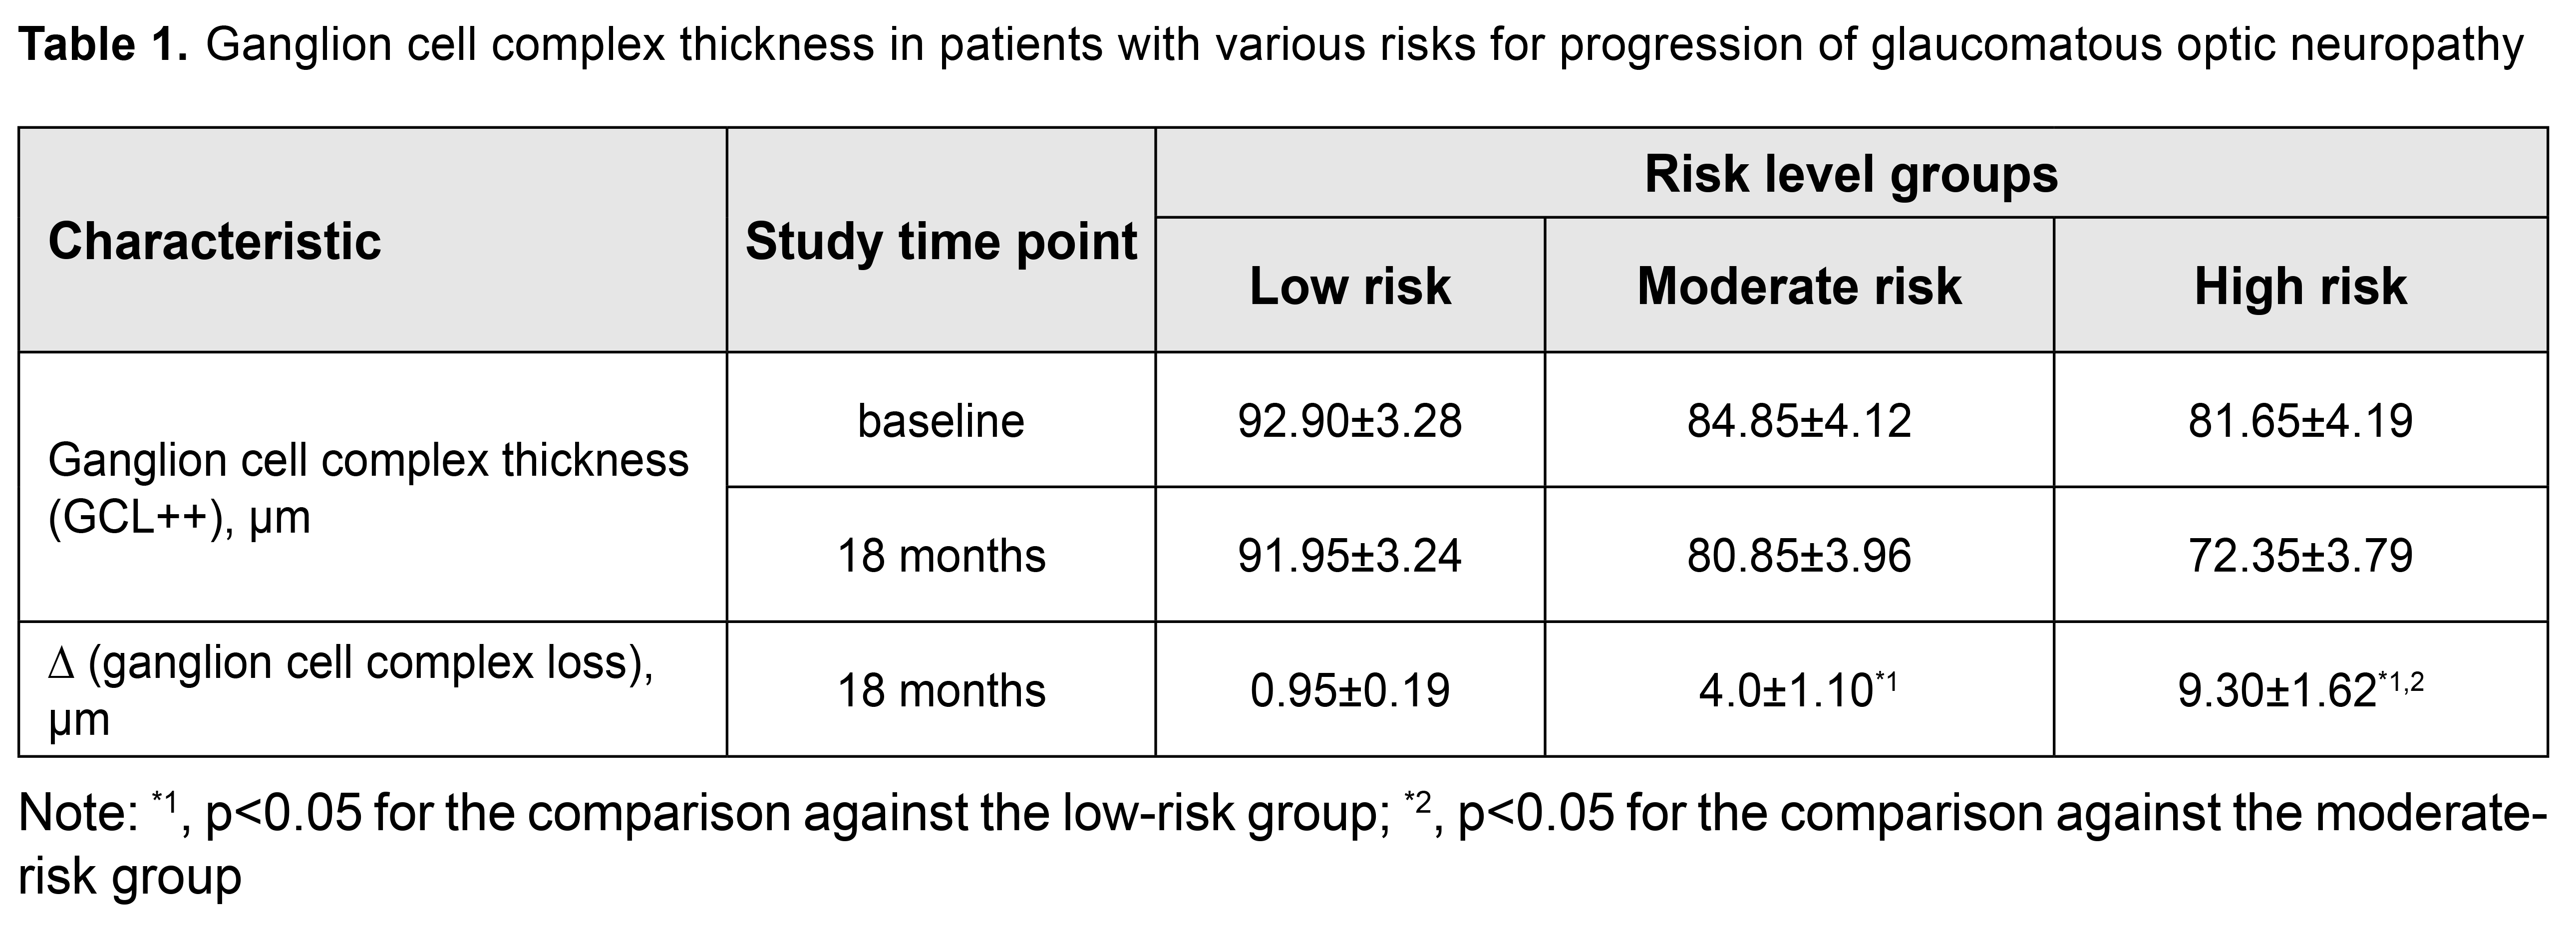The width and height of the screenshot is (2576, 933).
Task: Click the high-risk baseline value 81.65±4.19
Action: tap(2299, 421)
